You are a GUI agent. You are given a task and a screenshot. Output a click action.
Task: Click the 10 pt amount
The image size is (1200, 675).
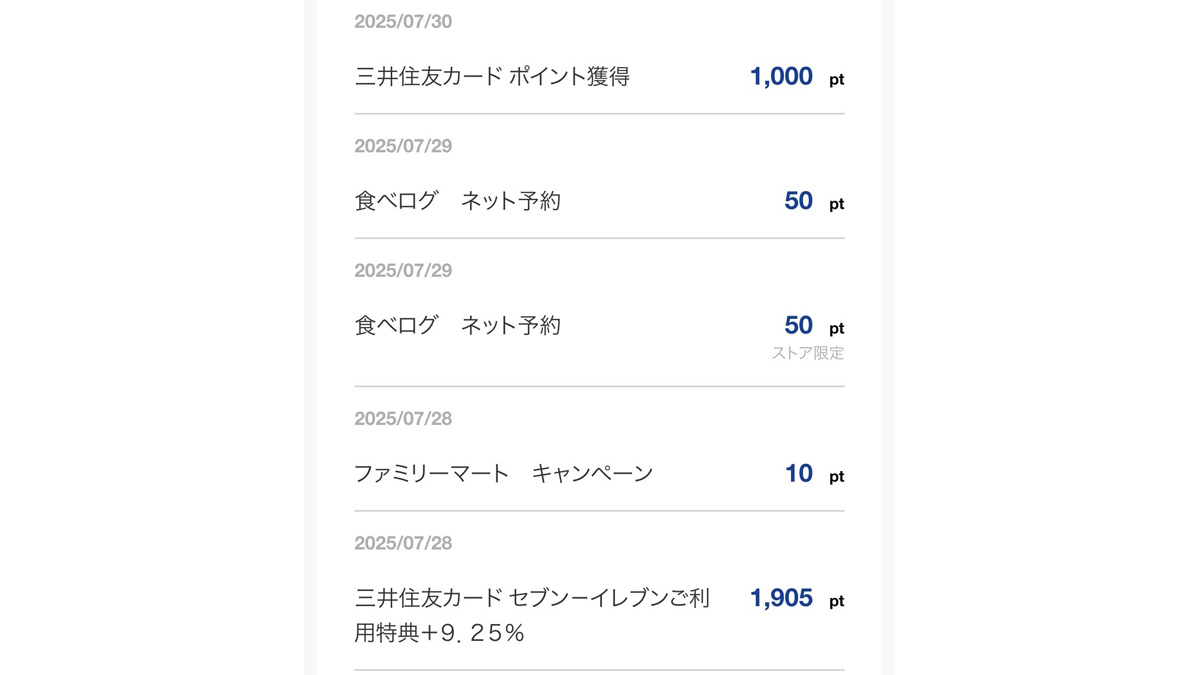[x=798, y=474]
